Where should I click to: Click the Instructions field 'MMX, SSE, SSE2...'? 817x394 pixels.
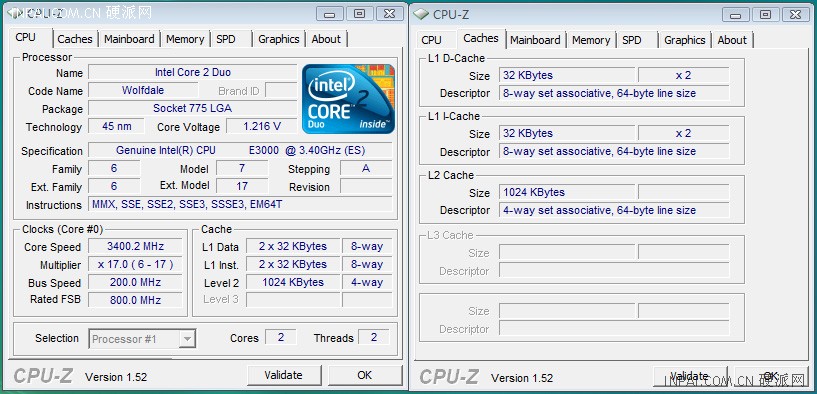click(x=240, y=204)
